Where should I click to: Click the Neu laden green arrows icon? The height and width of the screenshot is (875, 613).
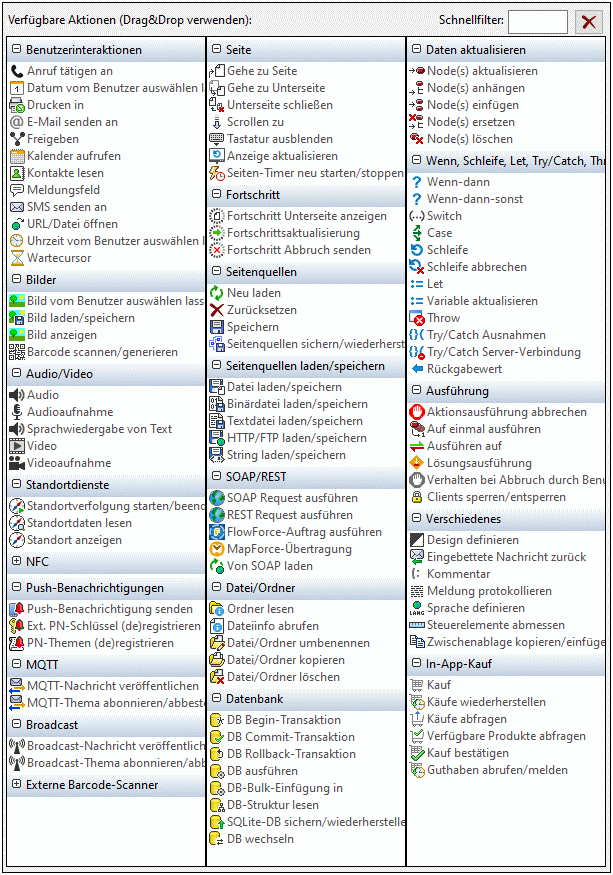[x=217, y=293]
